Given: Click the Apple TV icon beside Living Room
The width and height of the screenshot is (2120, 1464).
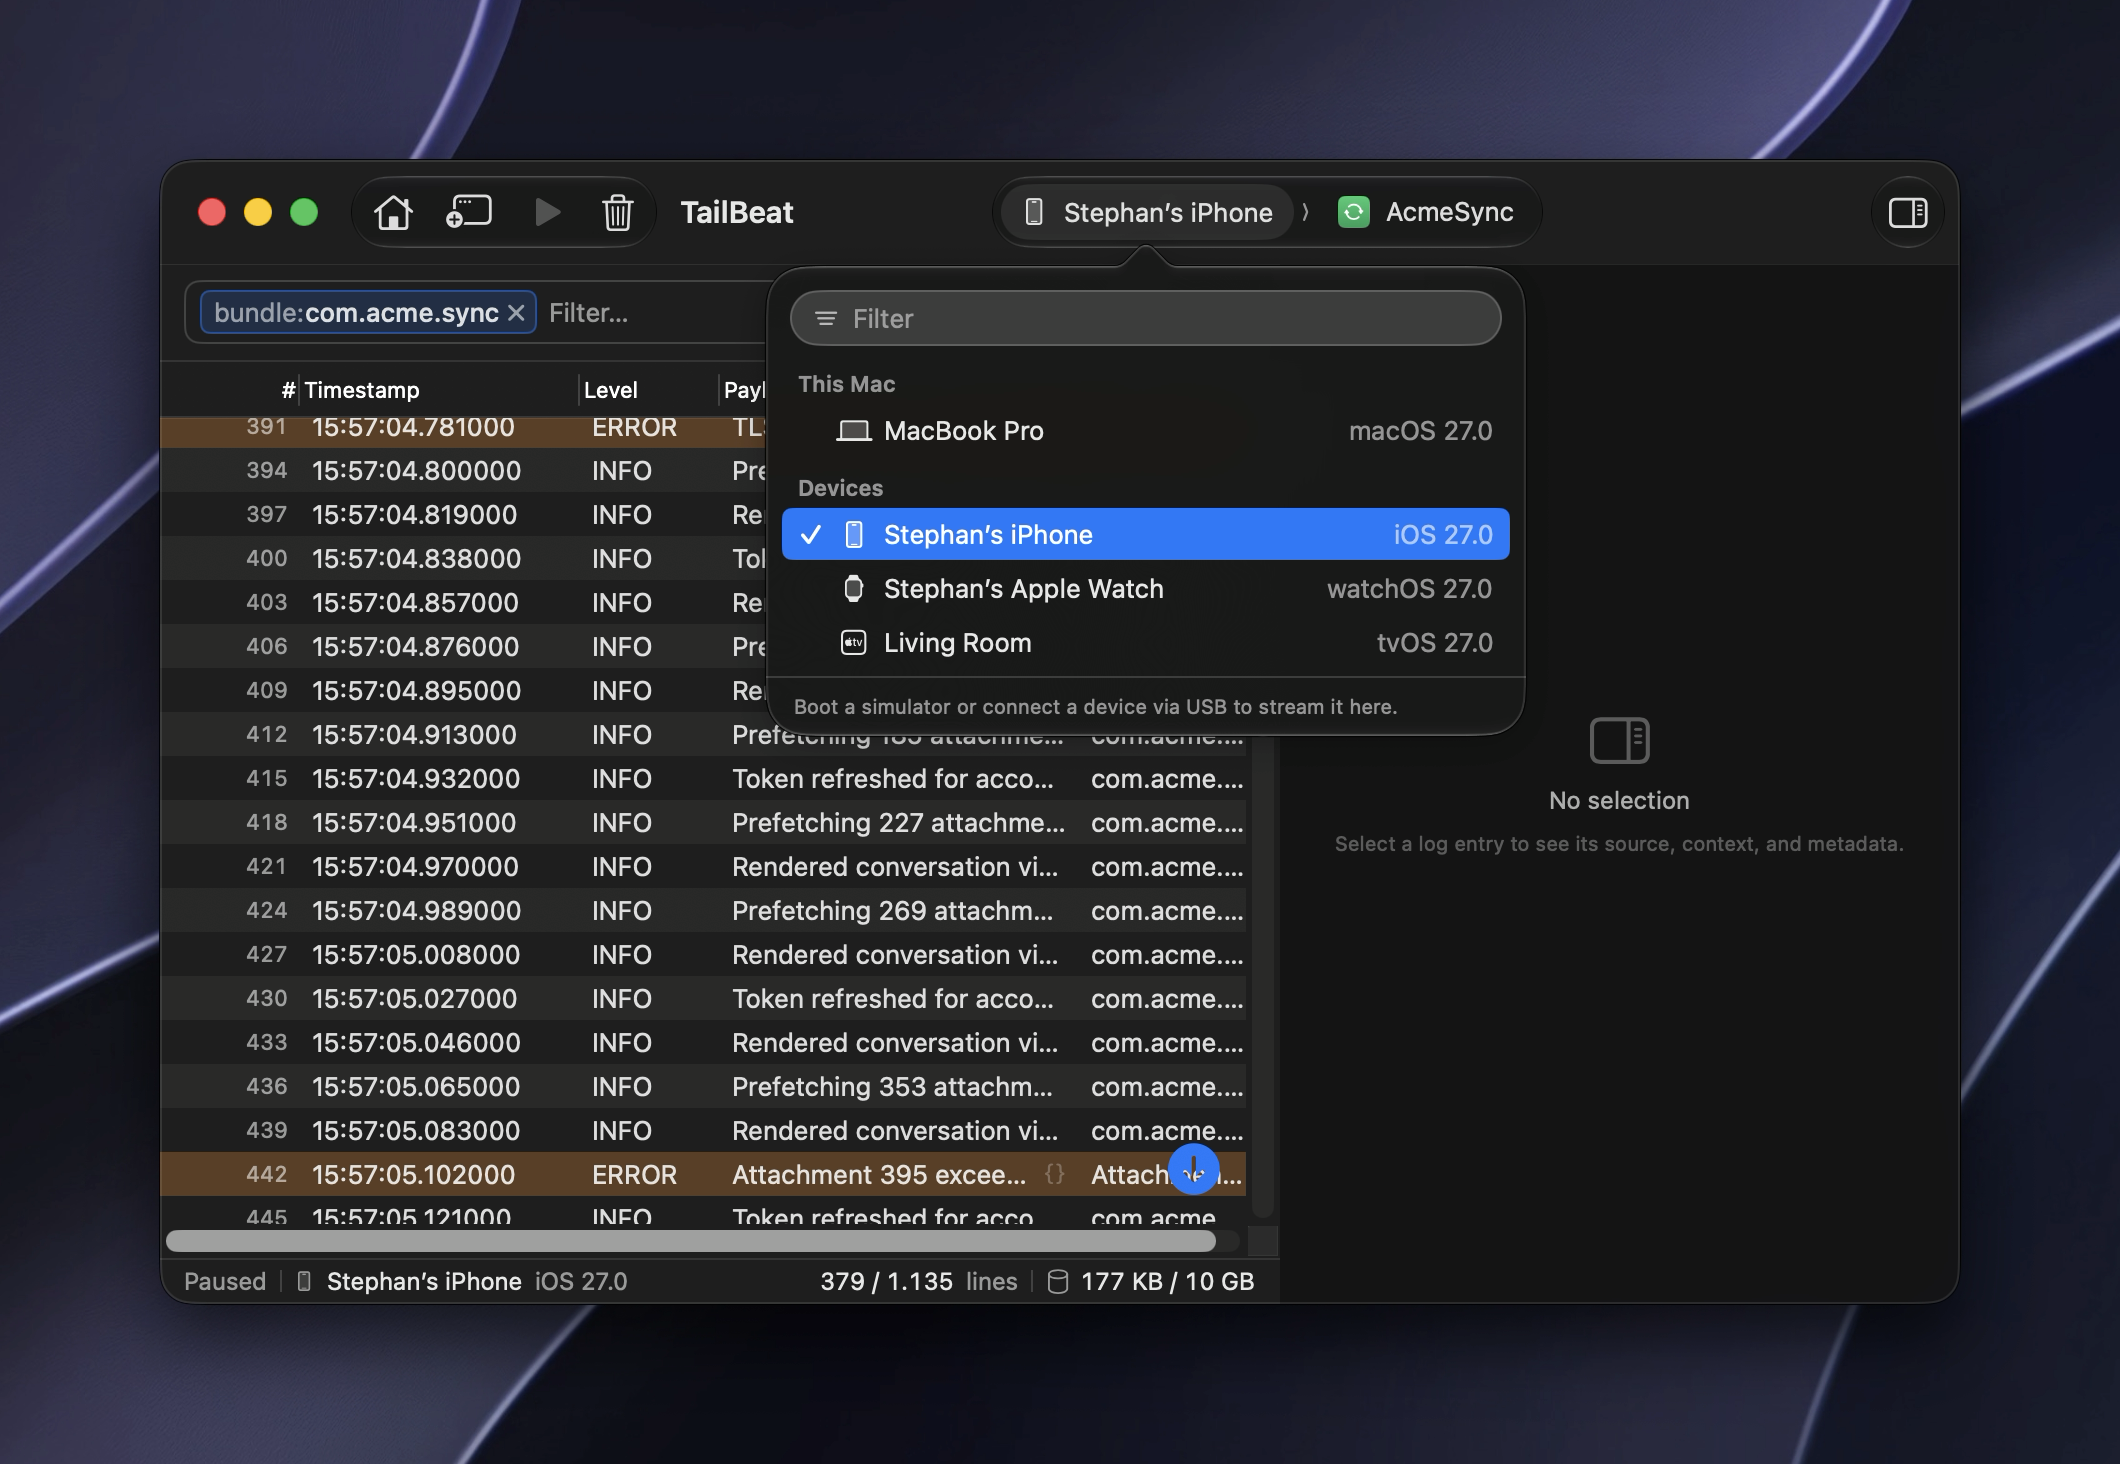Looking at the screenshot, I should [x=853, y=642].
